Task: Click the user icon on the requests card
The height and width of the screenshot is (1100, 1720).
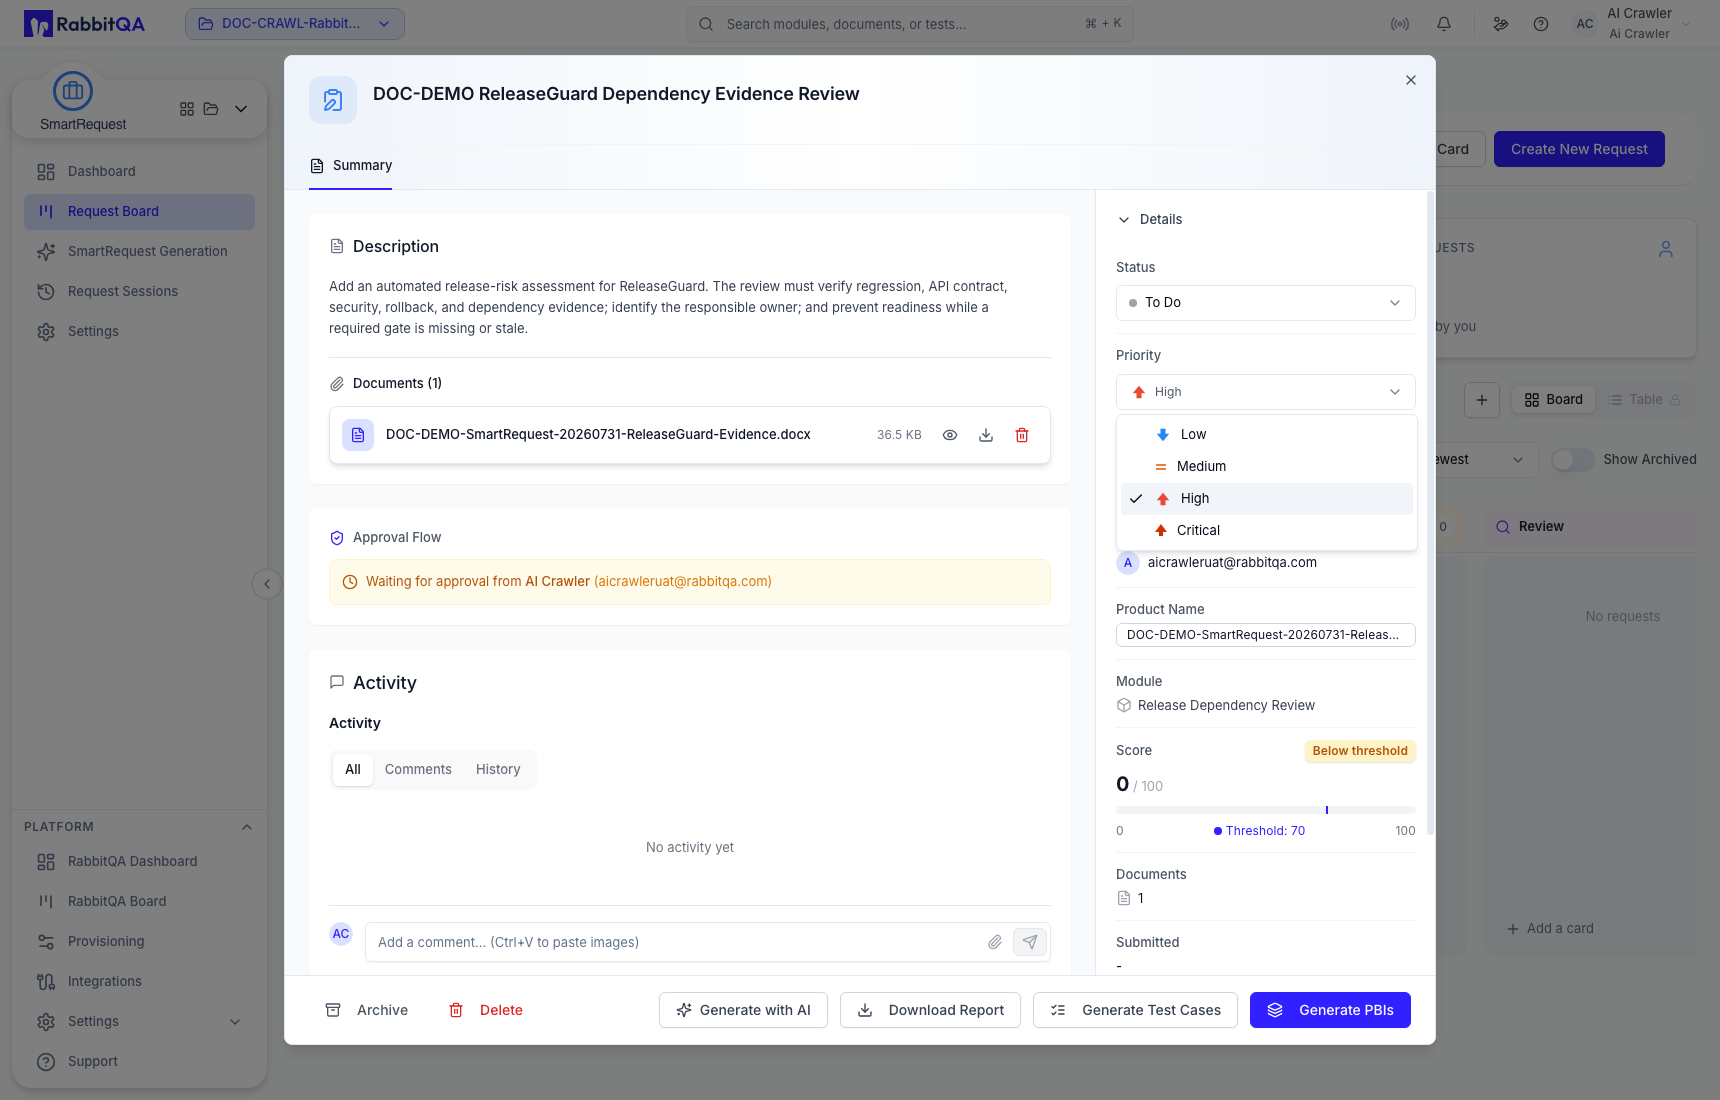Action: 1666,249
